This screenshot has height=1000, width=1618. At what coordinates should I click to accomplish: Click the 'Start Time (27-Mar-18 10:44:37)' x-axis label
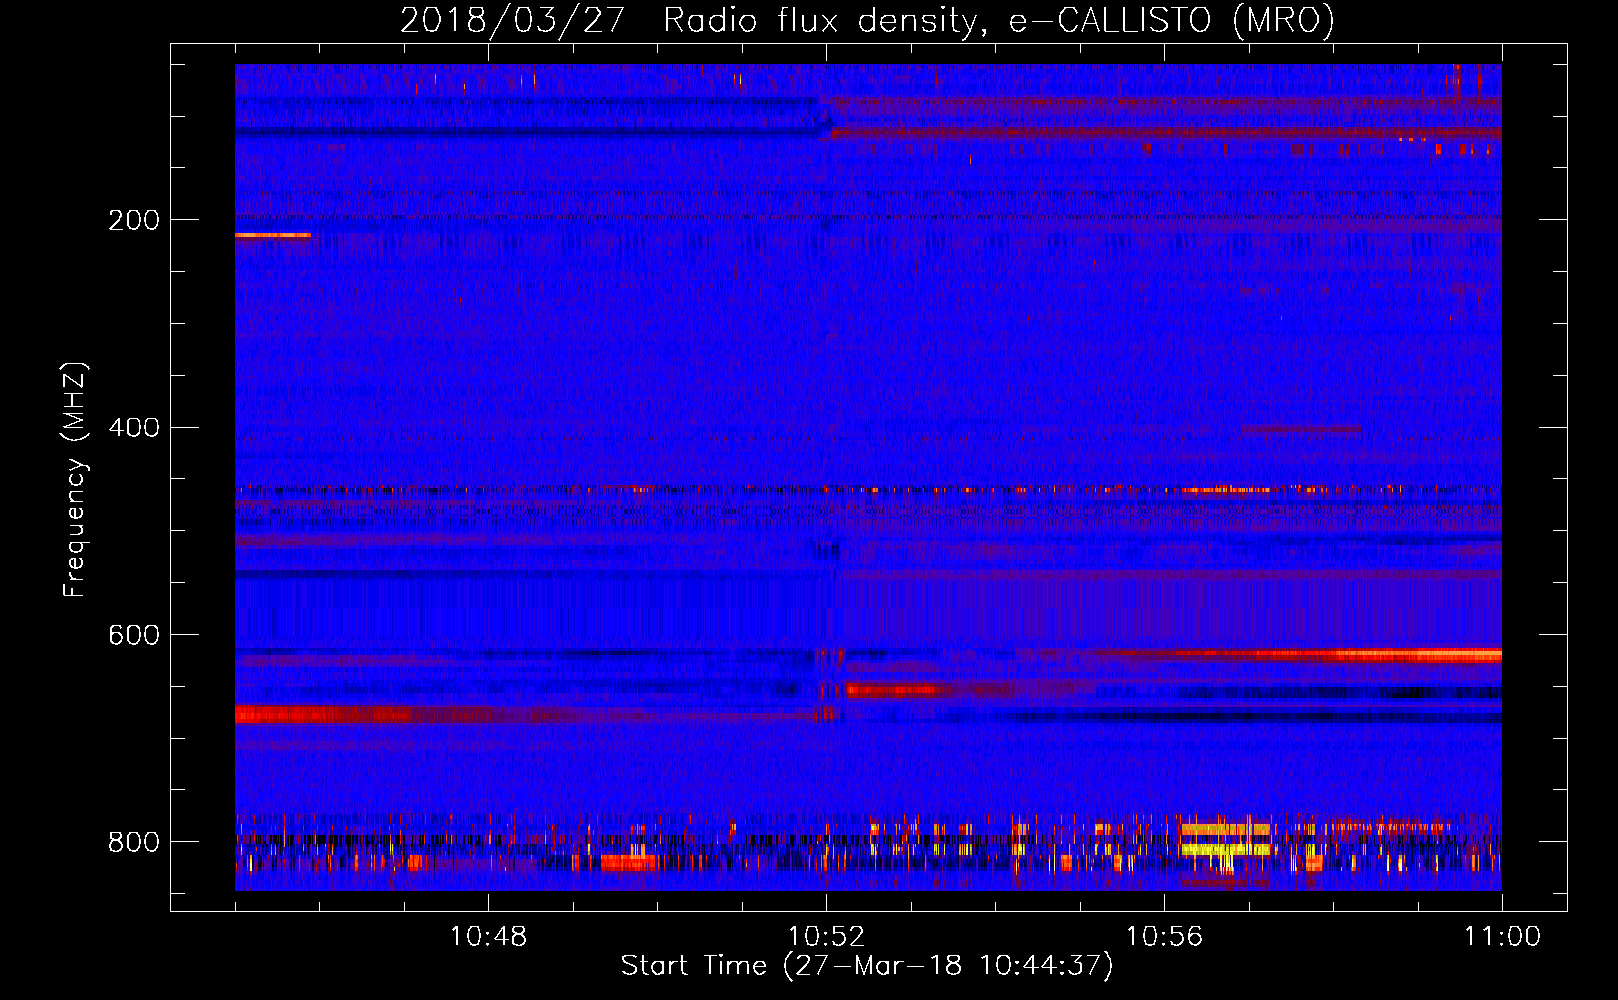pyautogui.click(x=867, y=966)
